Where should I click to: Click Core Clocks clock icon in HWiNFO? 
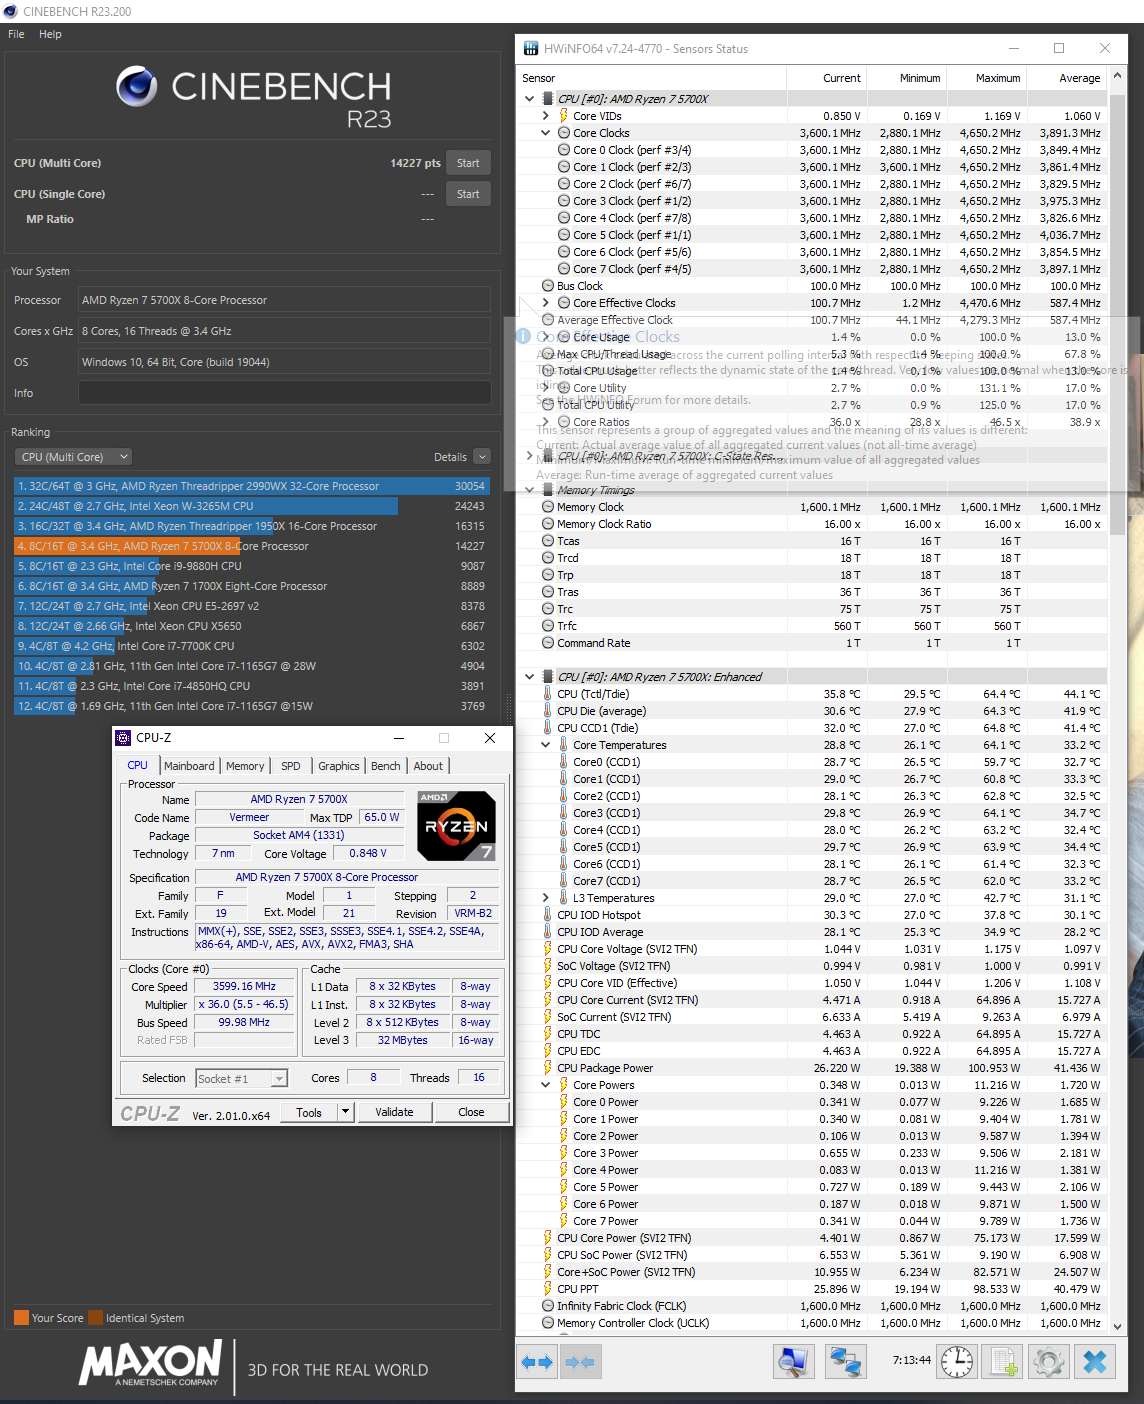564,133
